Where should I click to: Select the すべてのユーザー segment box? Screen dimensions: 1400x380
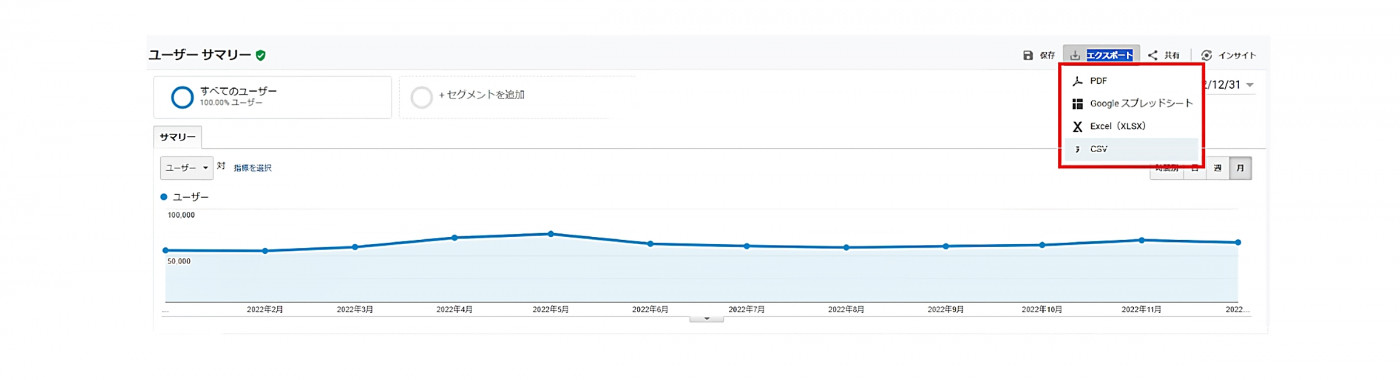click(273, 97)
